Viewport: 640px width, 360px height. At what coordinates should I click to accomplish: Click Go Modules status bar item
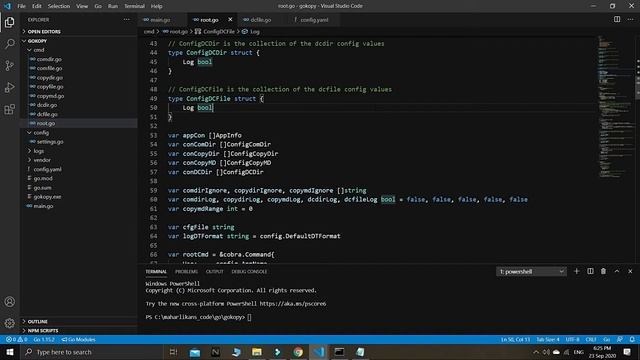[x=78, y=340]
